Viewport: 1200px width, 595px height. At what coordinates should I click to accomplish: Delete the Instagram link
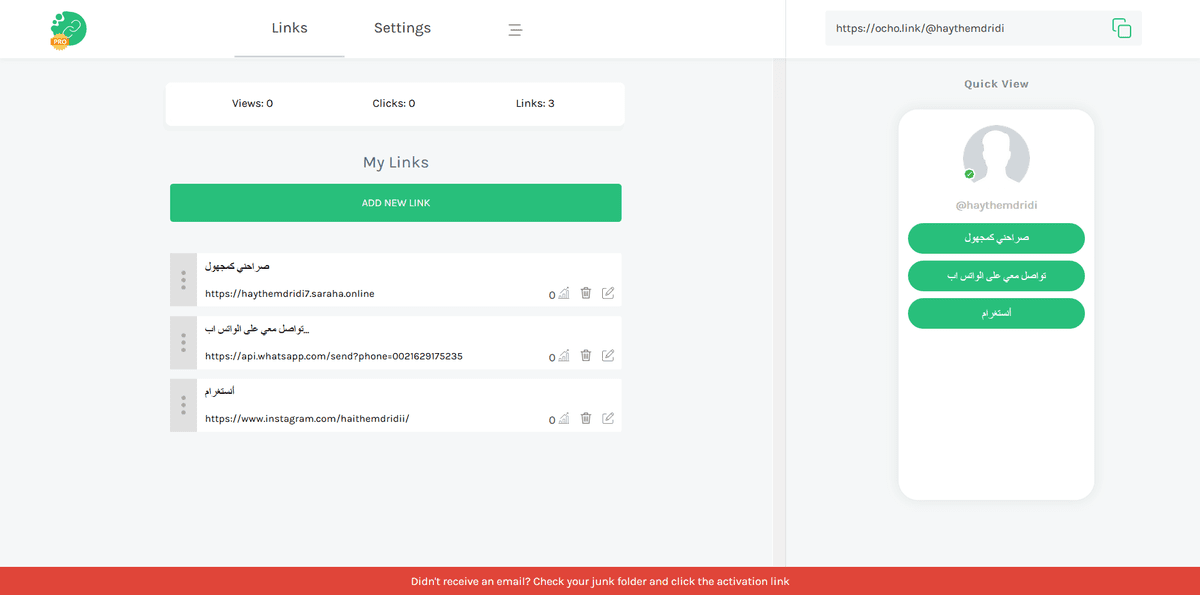coord(586,418)
